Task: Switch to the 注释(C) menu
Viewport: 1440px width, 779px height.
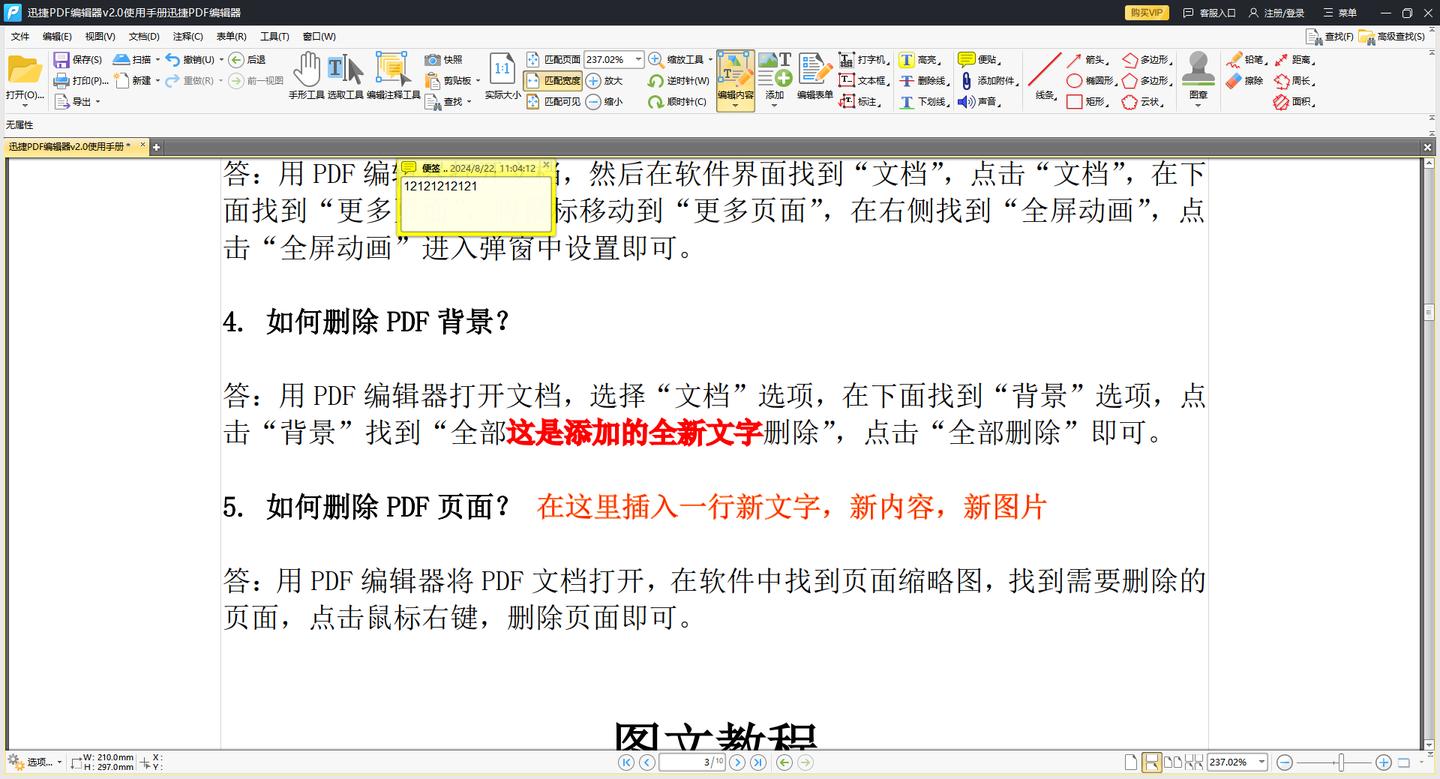Action: click(188, 36)
